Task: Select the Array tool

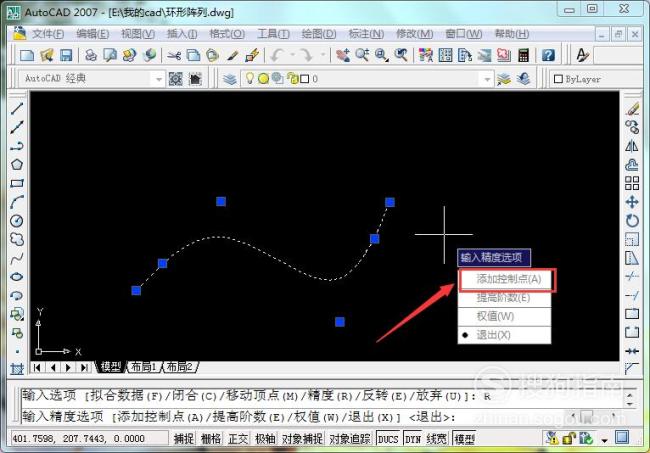Action: tap(632, 183)
